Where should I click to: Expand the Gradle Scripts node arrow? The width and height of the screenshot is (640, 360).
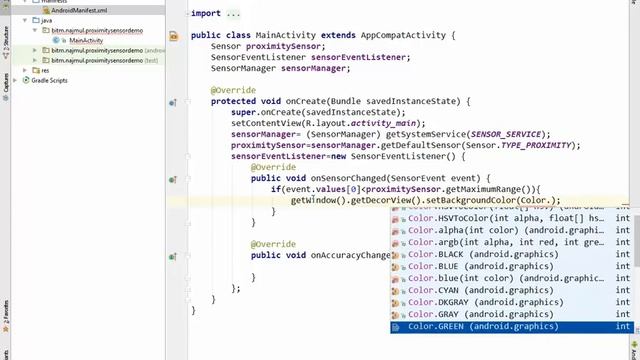[15, 80]
